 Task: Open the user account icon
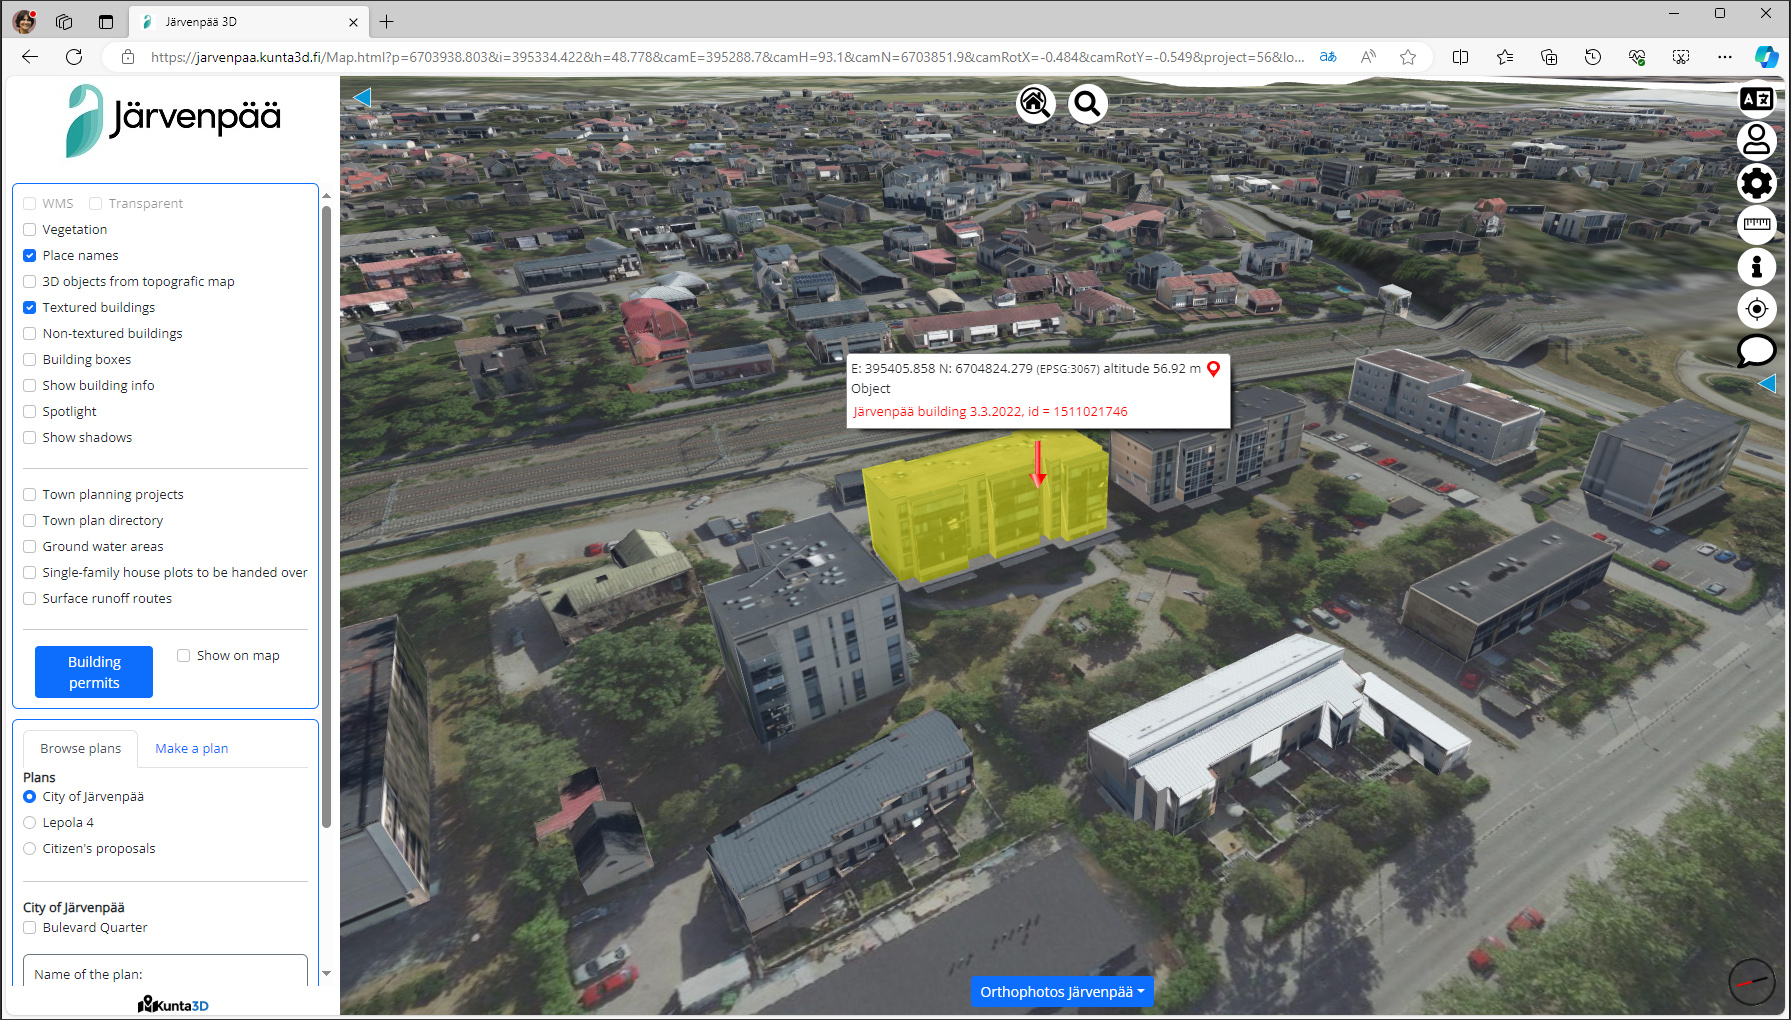[x=1756, y=141]
